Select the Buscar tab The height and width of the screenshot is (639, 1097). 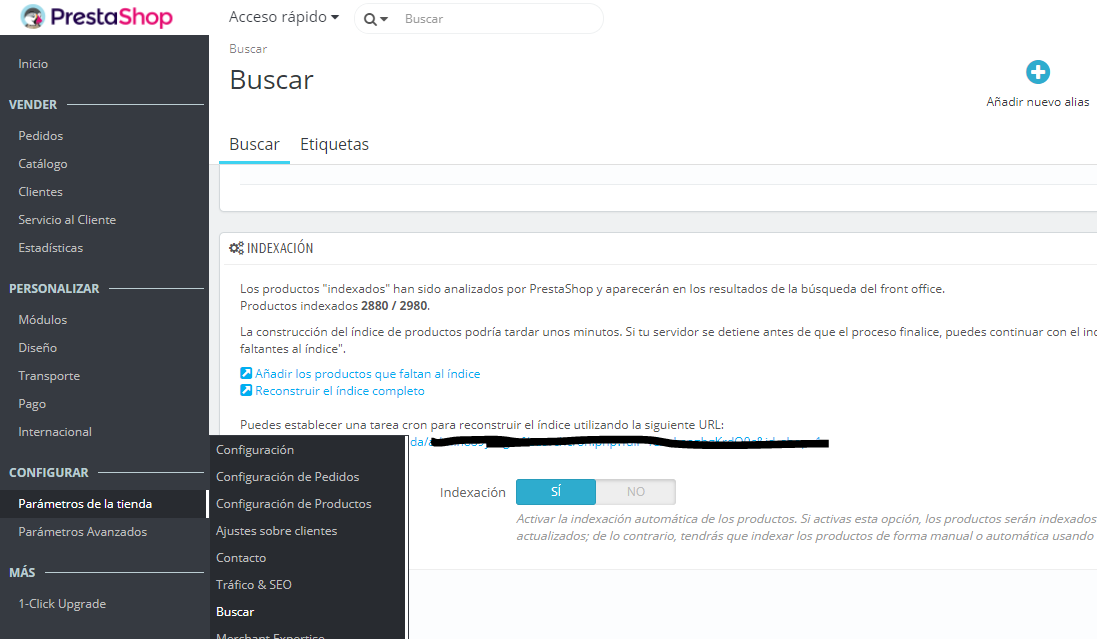point(254,145)
